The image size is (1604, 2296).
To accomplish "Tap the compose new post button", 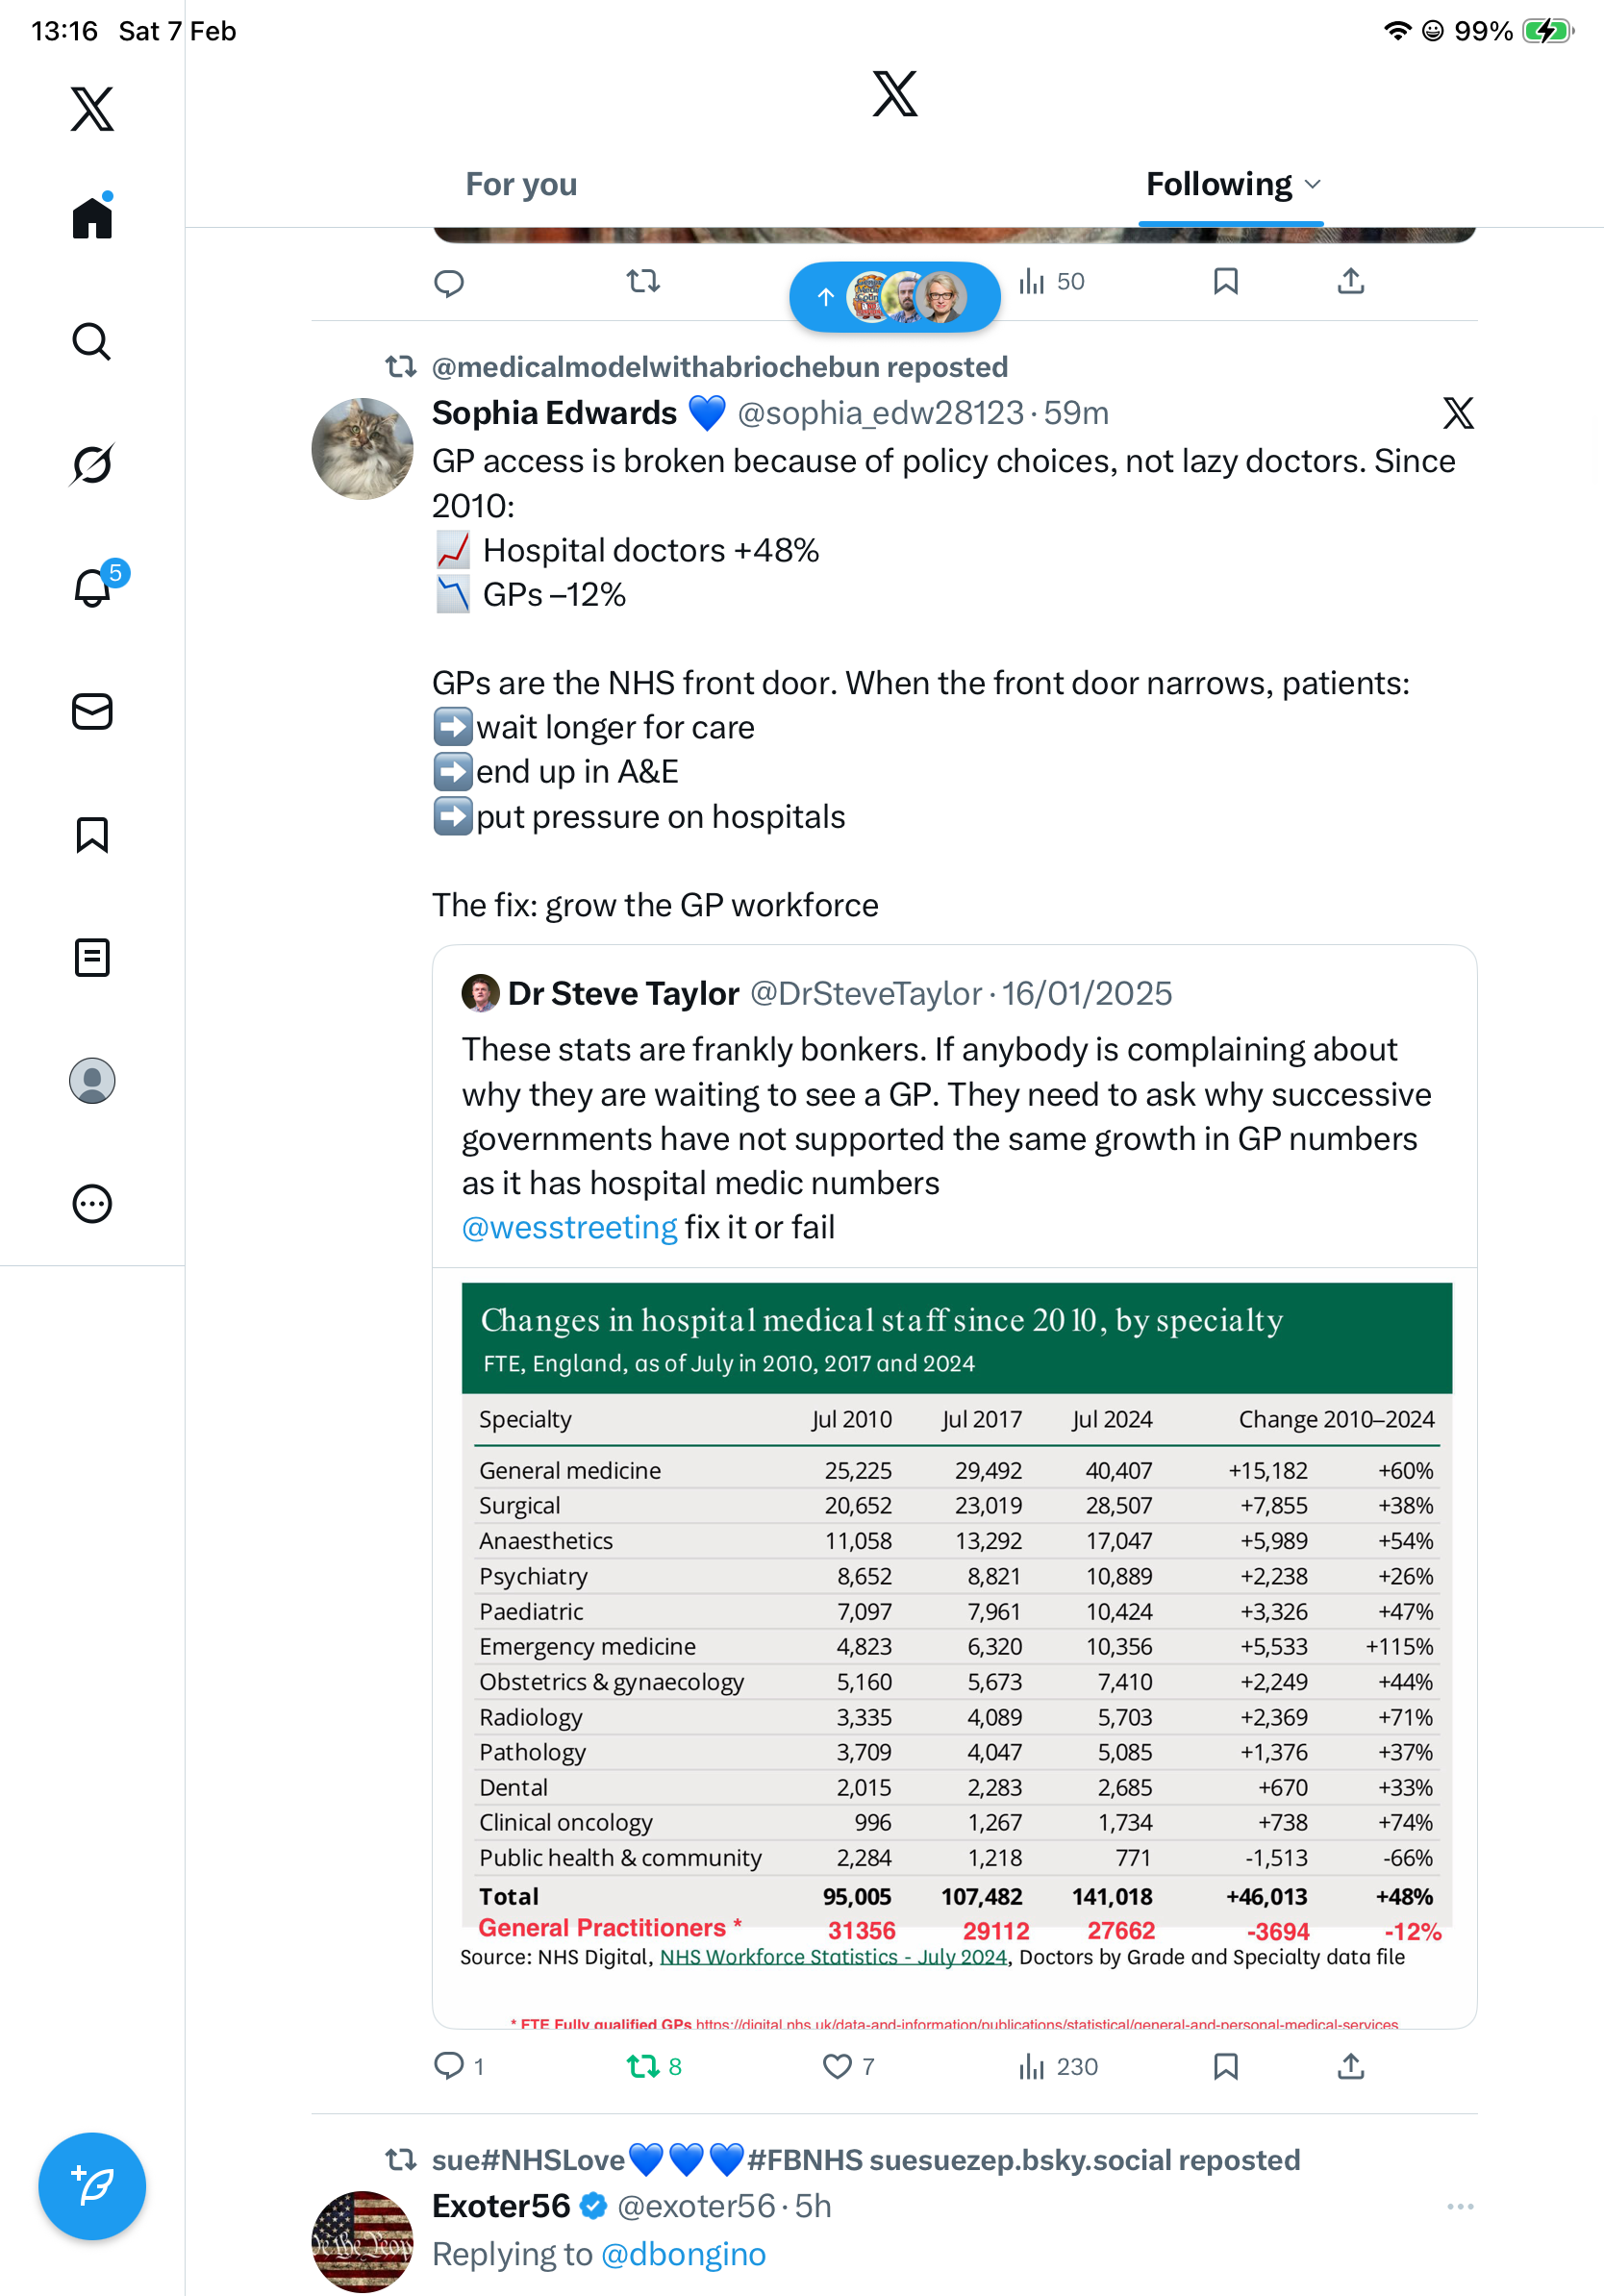I will [92, 2186].
